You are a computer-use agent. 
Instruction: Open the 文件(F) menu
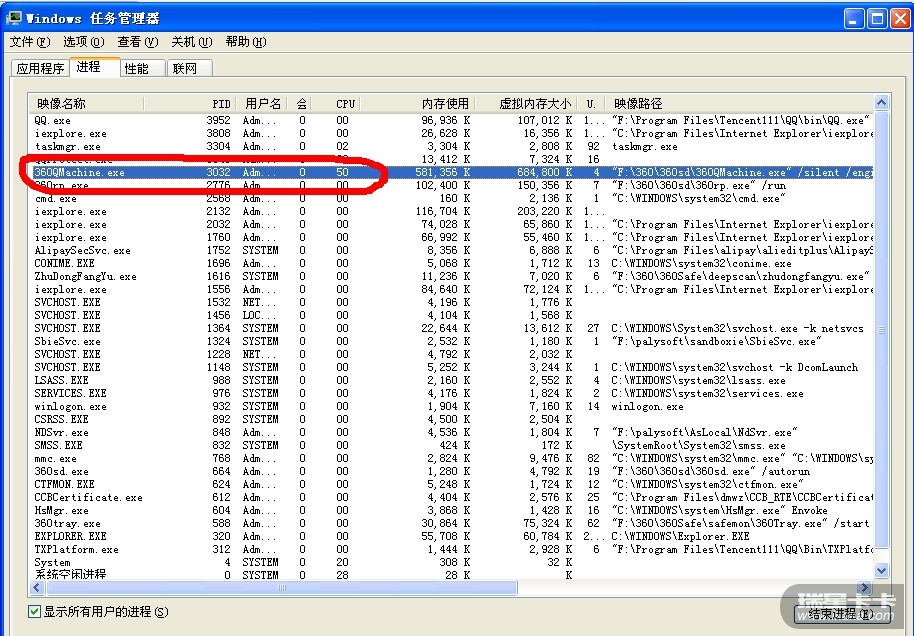tap(30, 42)
